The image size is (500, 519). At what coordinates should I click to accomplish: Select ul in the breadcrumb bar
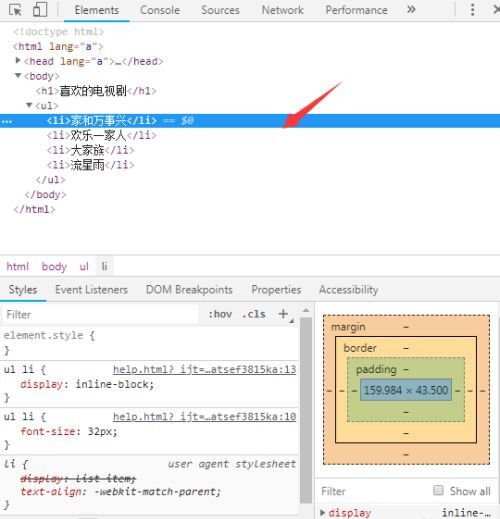84,266
